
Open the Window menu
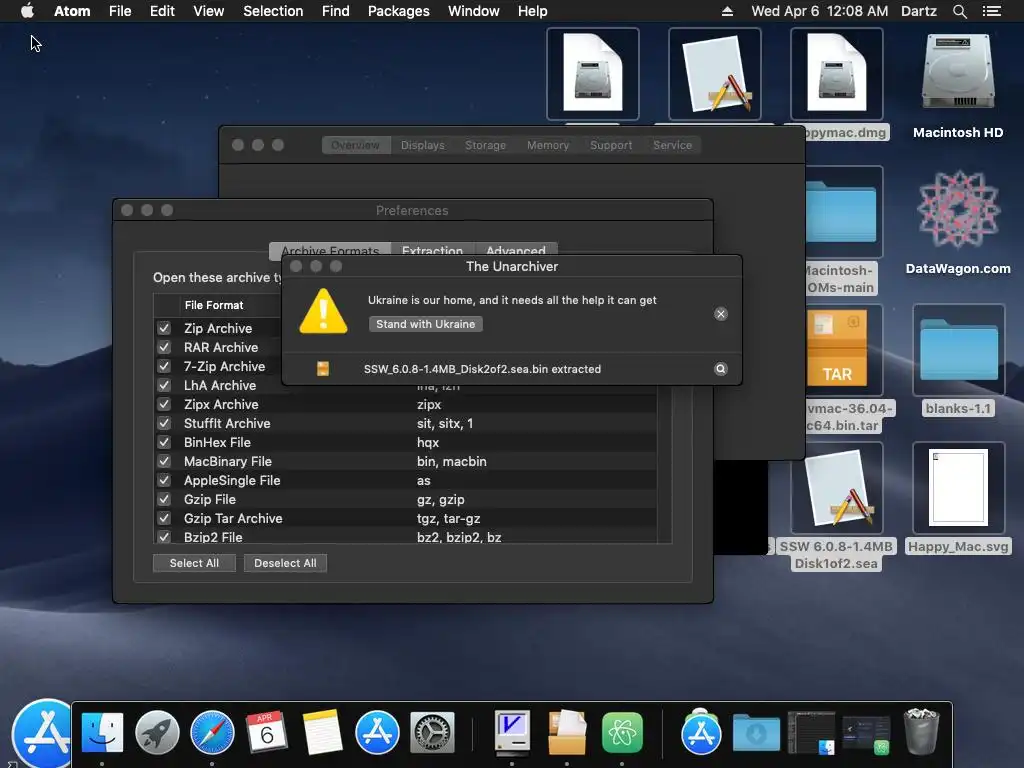point(473,11)
